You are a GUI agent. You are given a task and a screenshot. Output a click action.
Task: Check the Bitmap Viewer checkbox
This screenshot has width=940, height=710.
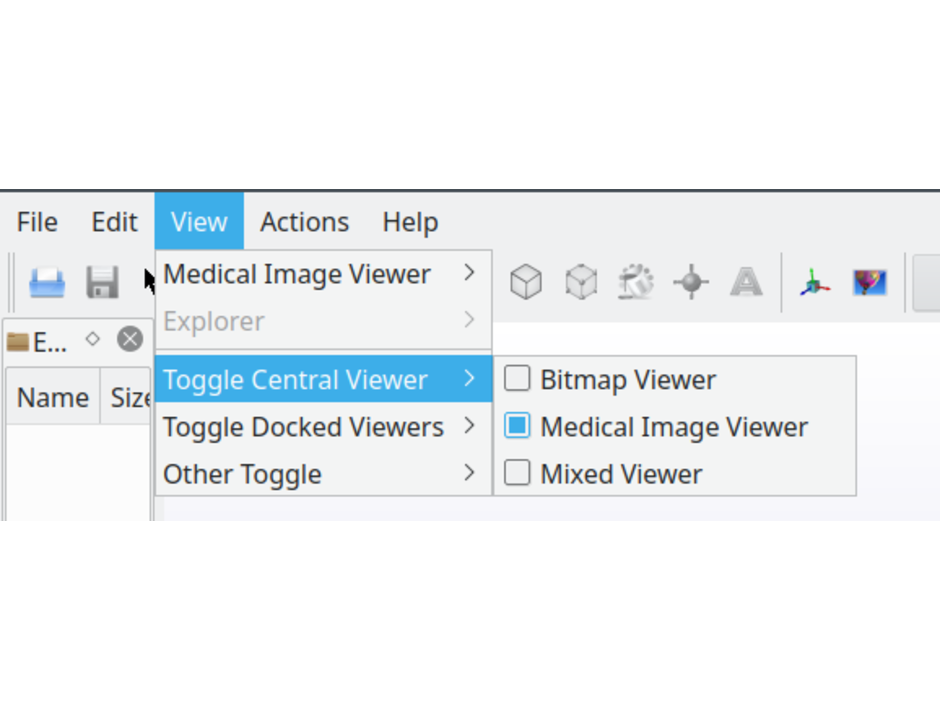(517, 379)
